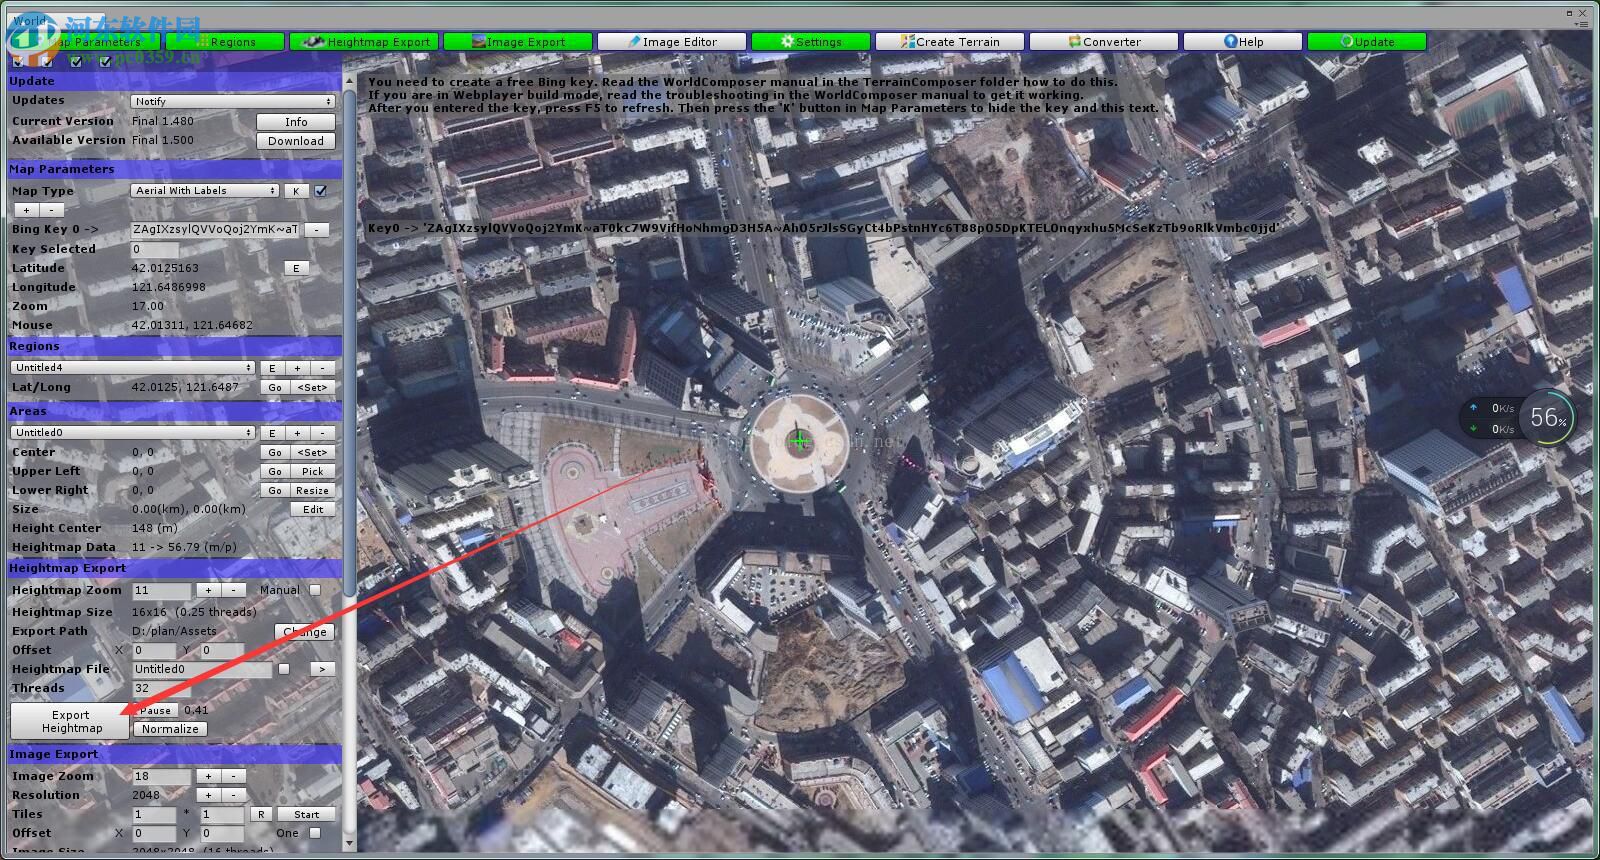The height and width of the screenshot is (860, 1600).
Task: Click the Map Parameters toolbar button
Action: (85, 42)
